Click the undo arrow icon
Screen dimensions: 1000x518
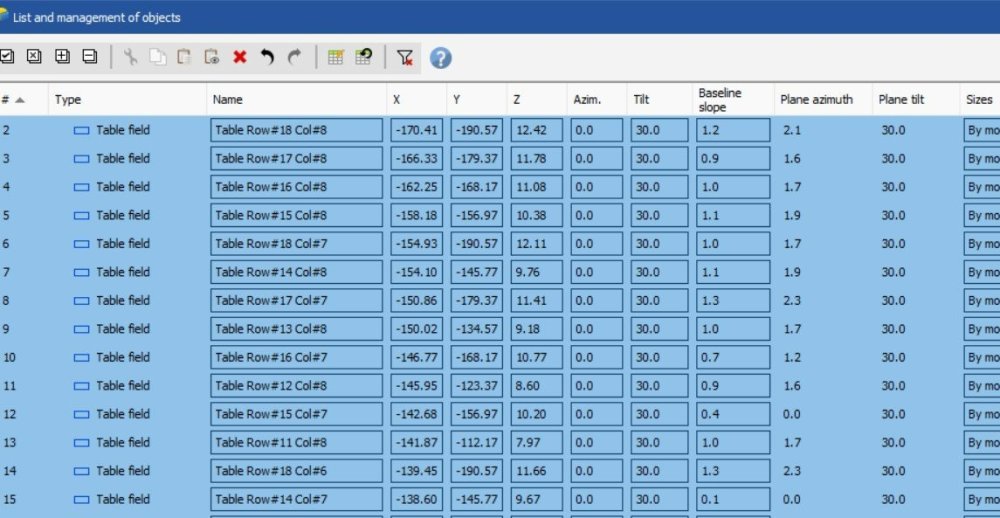267,58
